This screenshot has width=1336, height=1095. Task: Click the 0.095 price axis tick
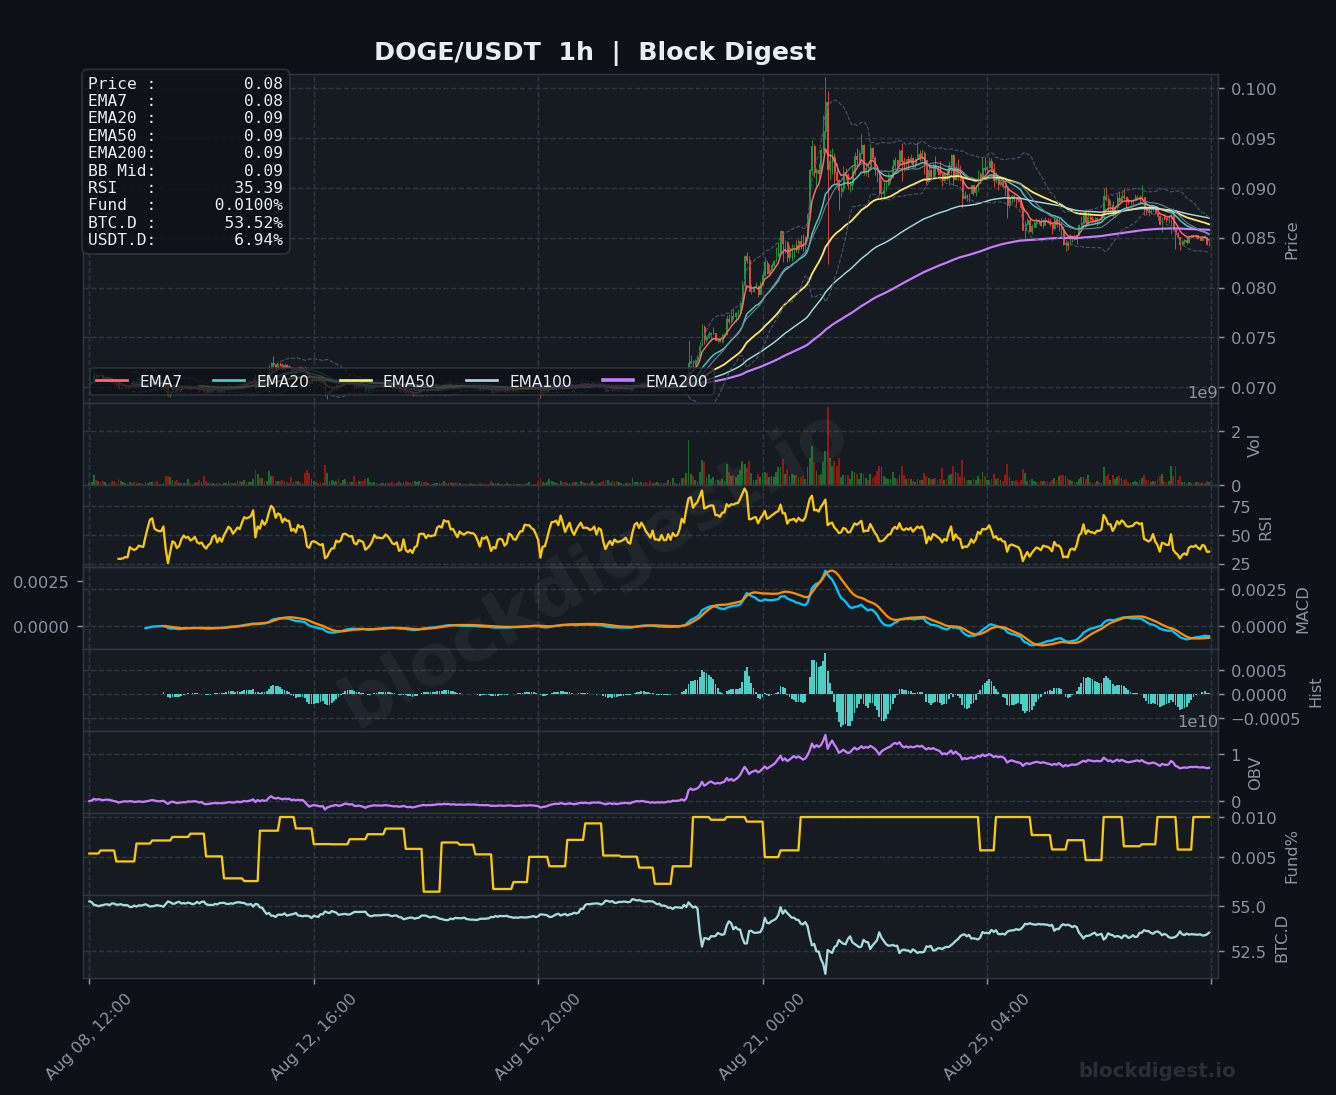(1254, 139)
